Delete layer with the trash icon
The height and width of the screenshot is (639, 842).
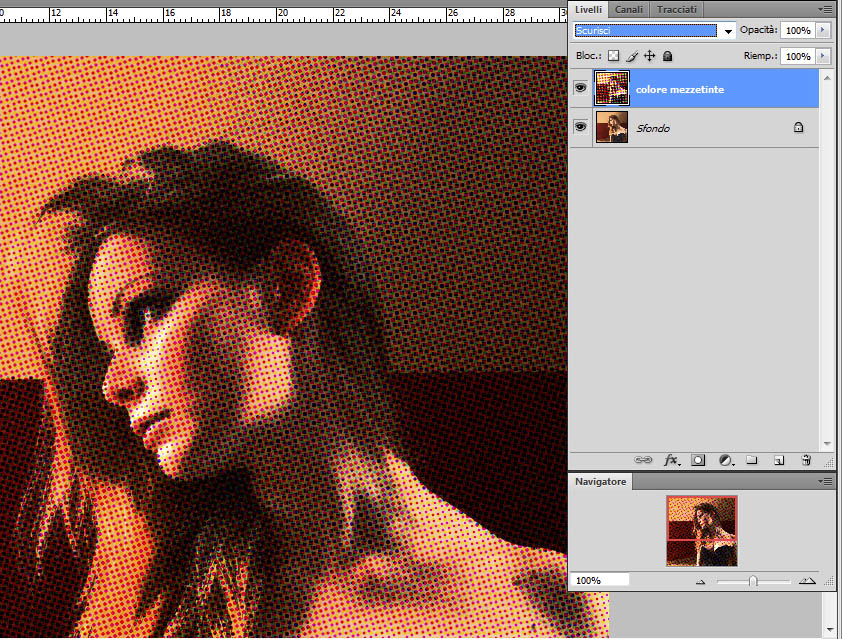click(x=806, y=460)
